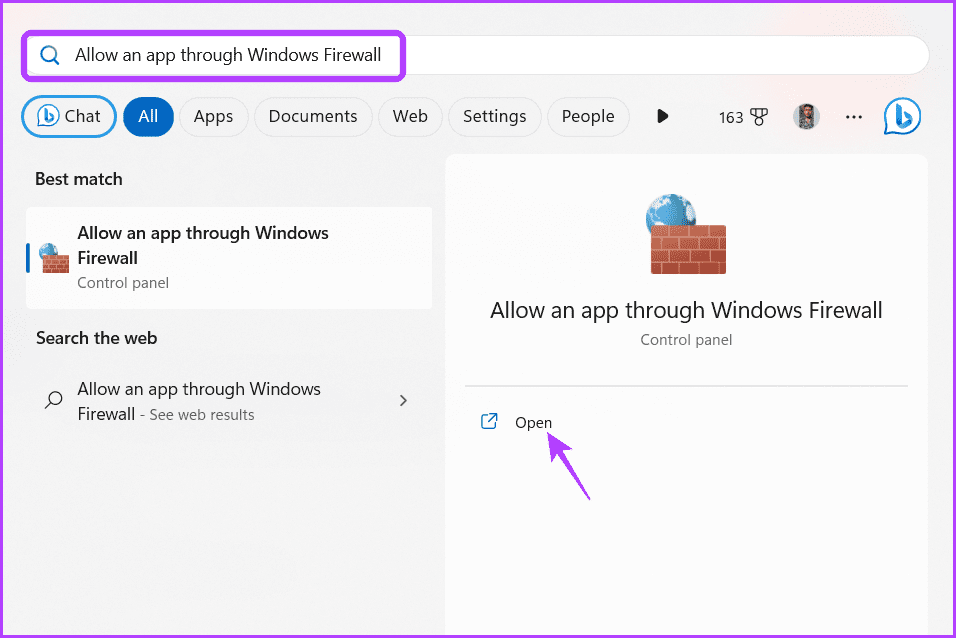Click Open to launch Control panel item
Viewport: 956px width, 638px height.
[533, 422]
